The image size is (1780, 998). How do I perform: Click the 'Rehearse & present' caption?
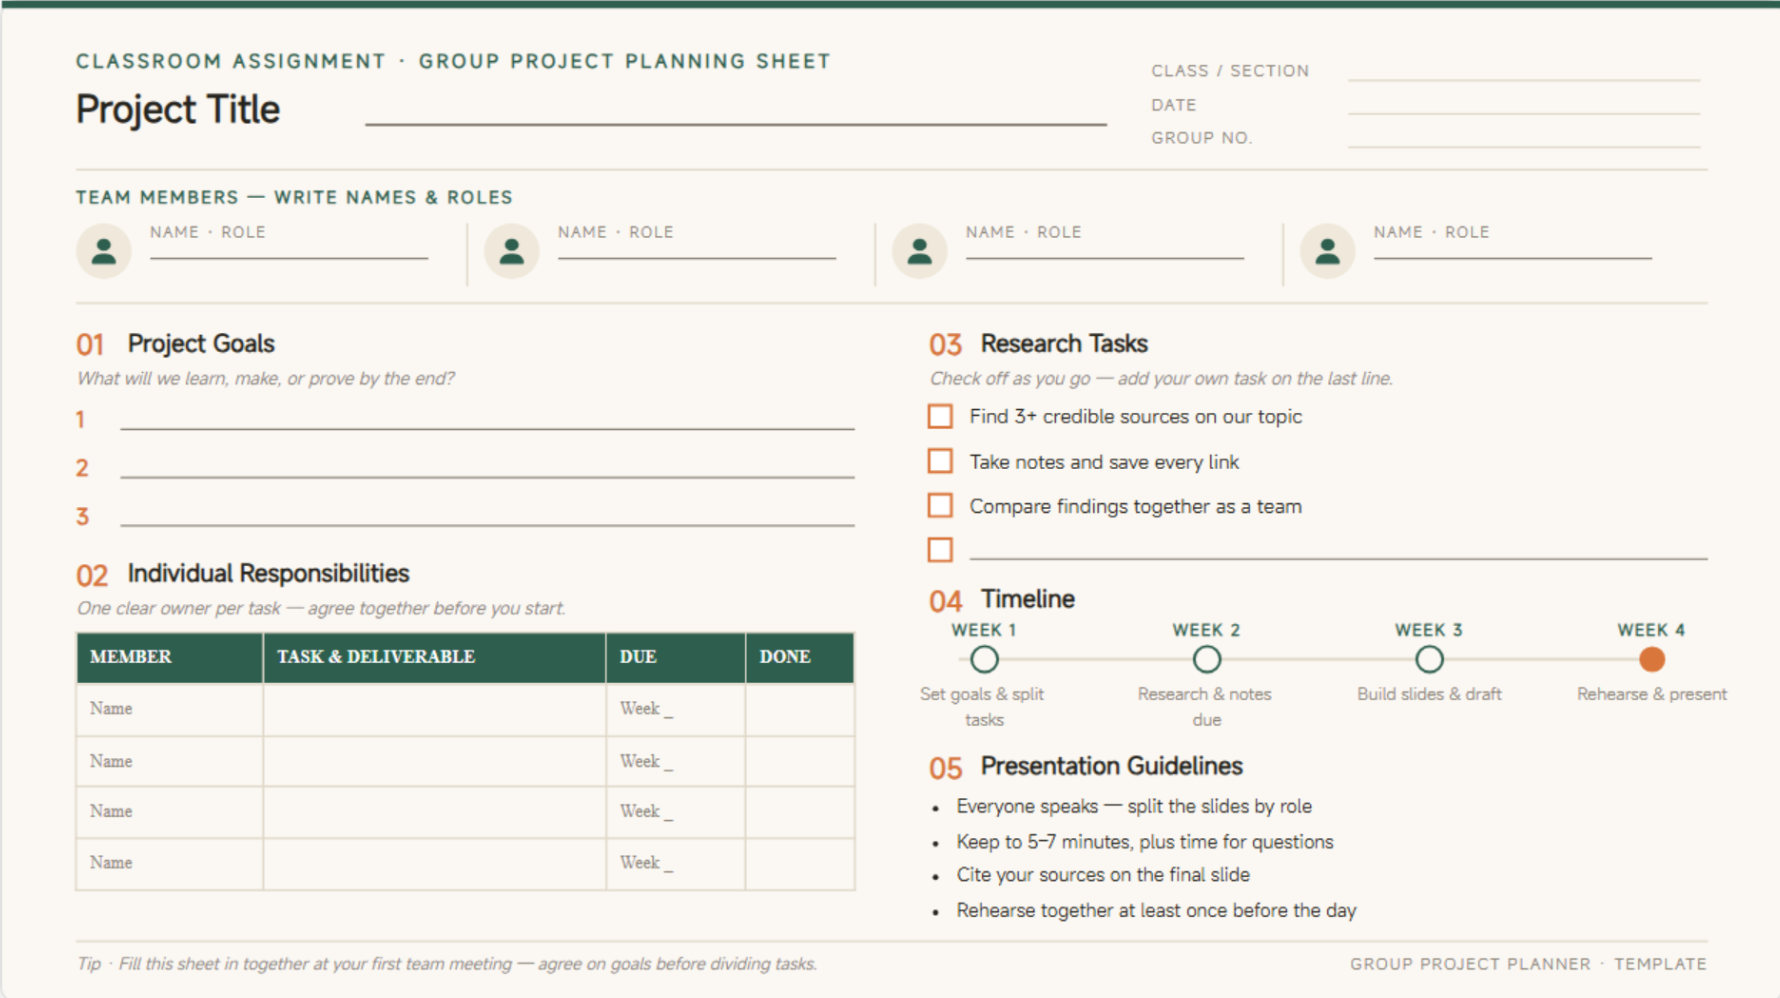[x=1652, y=694]
